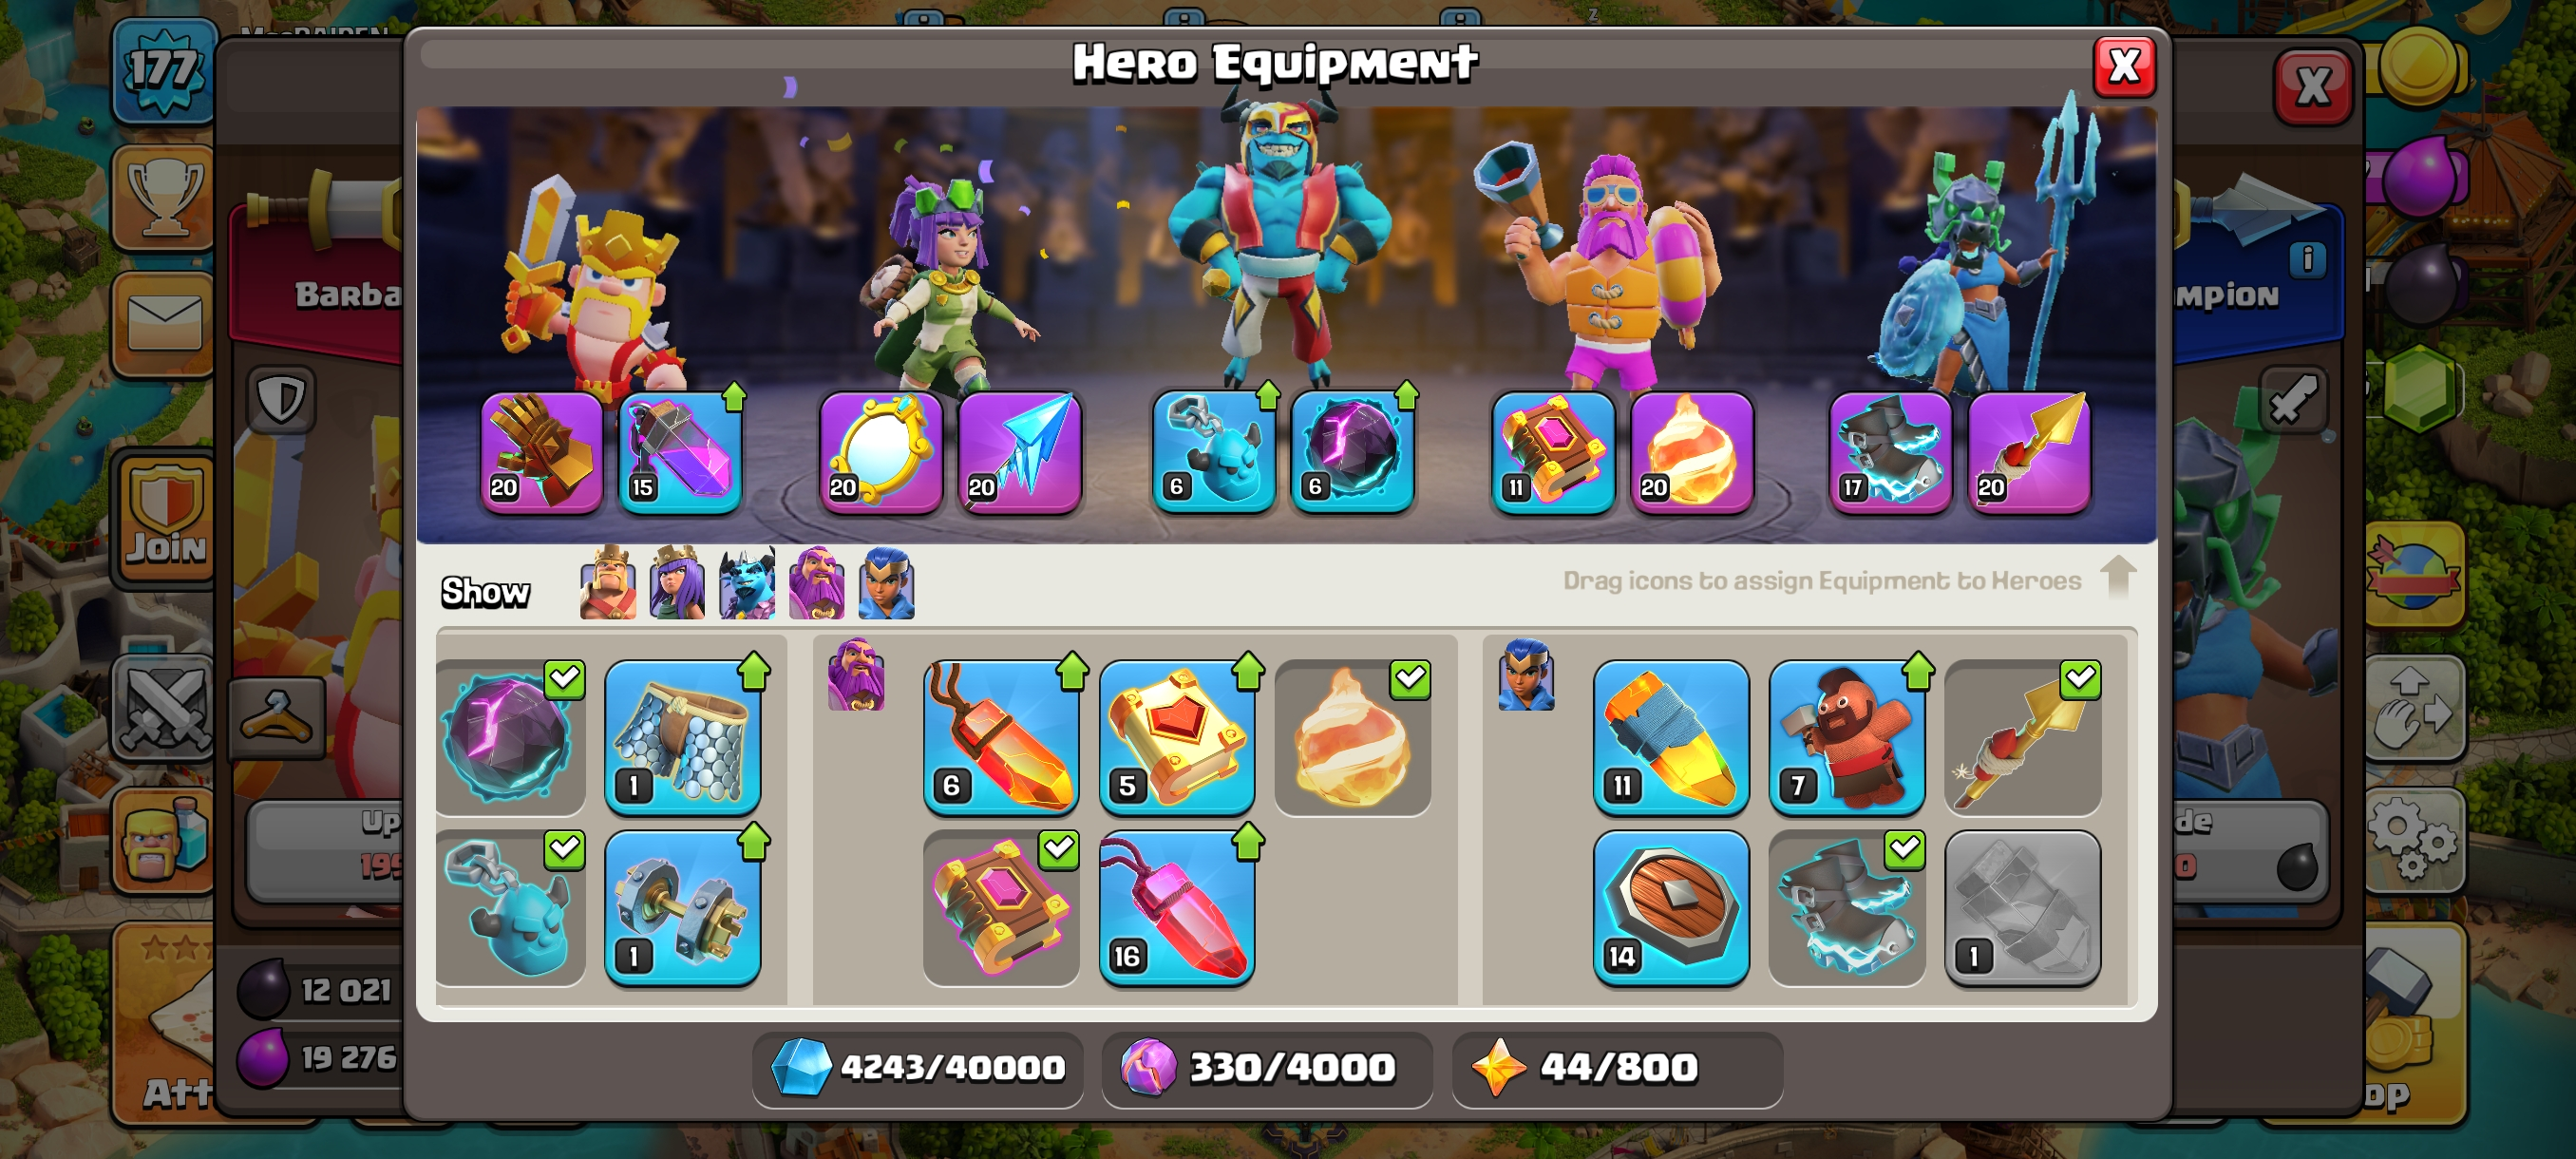Click the upgrade arrow on level 16 red gem
Viewport: 2576px width, 1159px height.
click(1248, 842)
